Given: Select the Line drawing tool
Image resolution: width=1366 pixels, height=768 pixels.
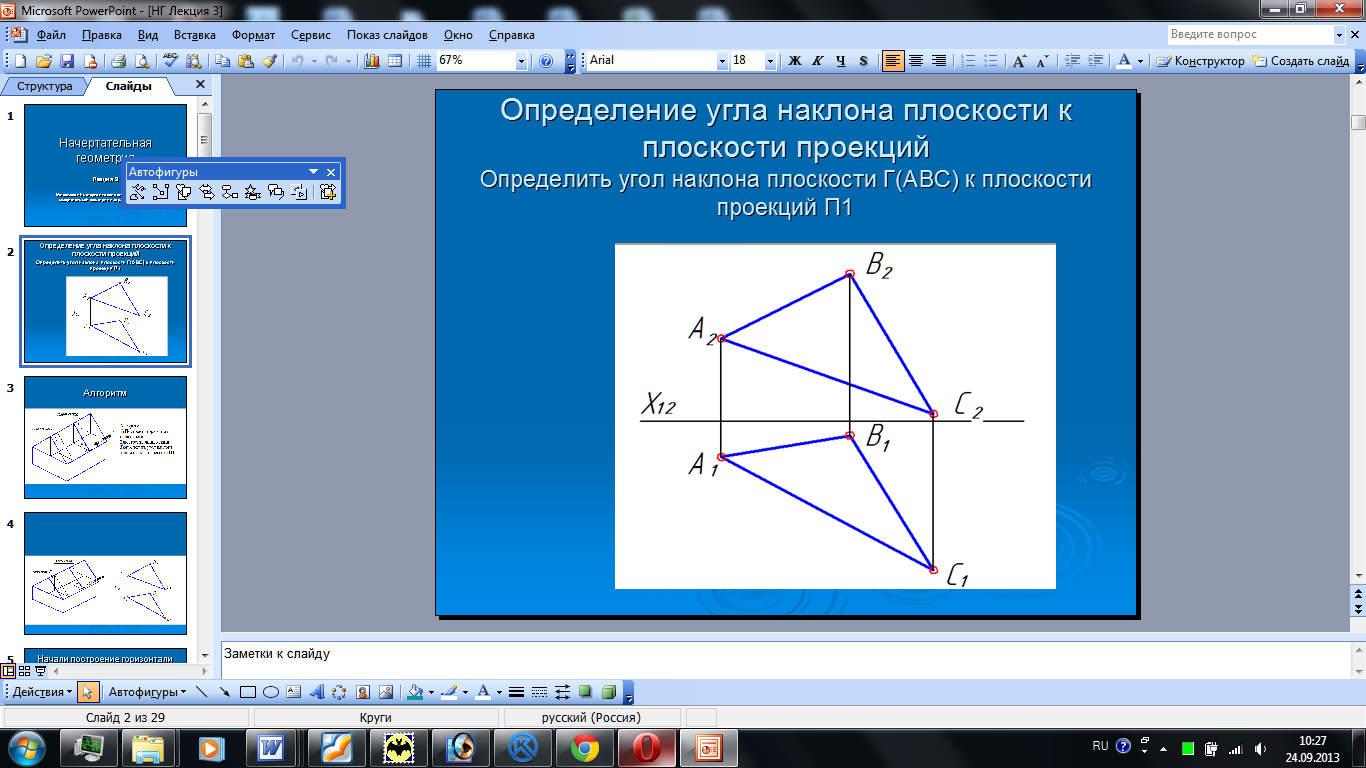Looking at the screenshot, I should (203, 692).
